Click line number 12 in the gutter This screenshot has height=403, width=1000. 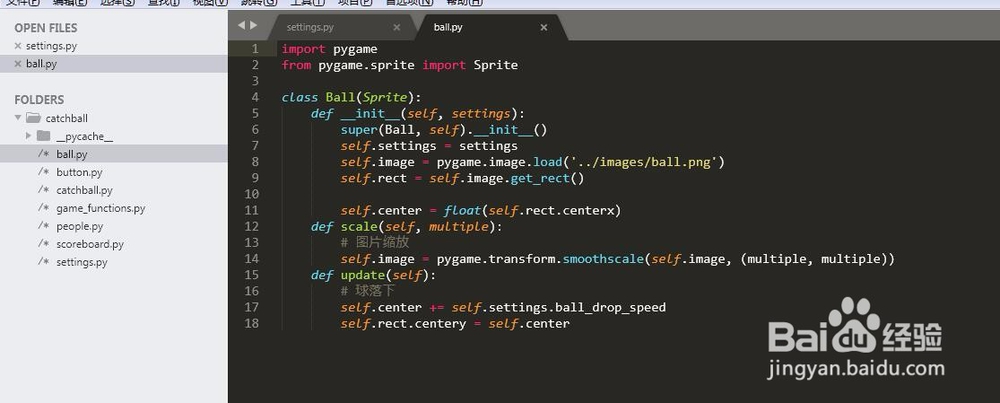tap(251, 226)
